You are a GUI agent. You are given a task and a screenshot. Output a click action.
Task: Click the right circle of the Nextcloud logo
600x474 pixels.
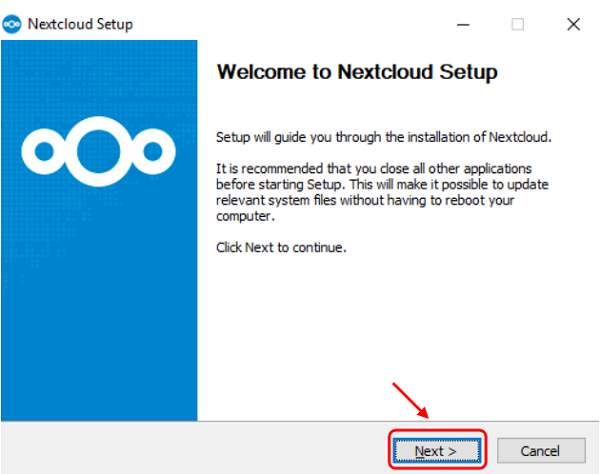[149, 152]
